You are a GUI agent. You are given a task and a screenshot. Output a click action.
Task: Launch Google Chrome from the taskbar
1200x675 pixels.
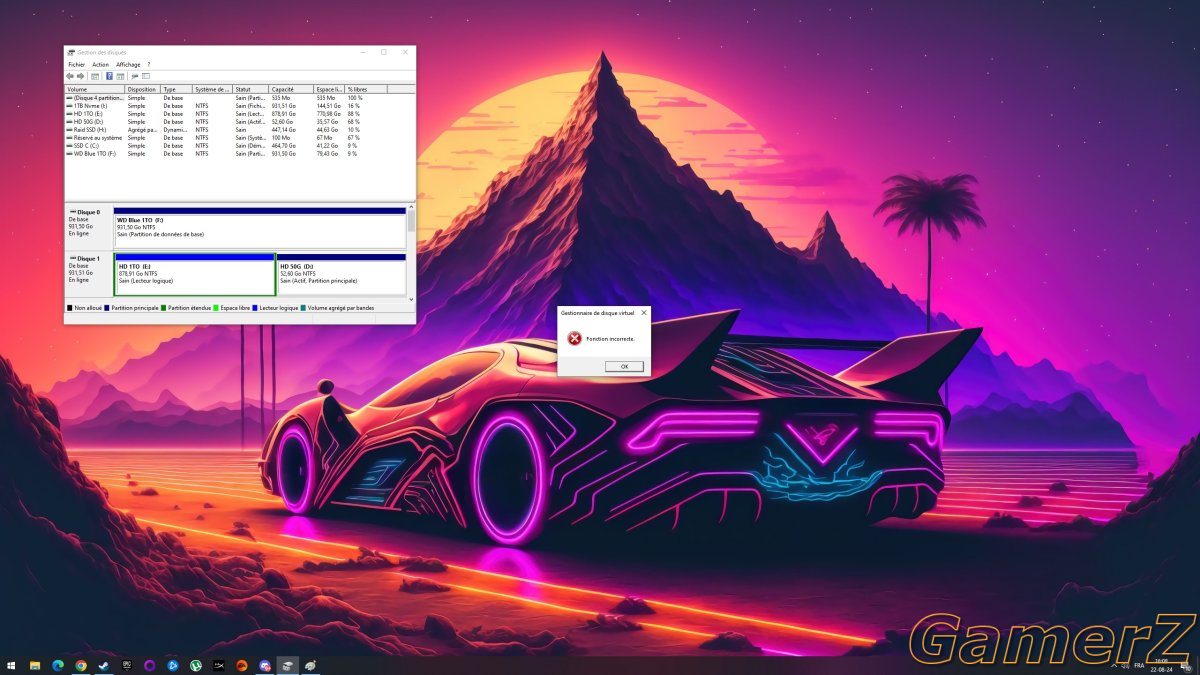click(80, 665)
